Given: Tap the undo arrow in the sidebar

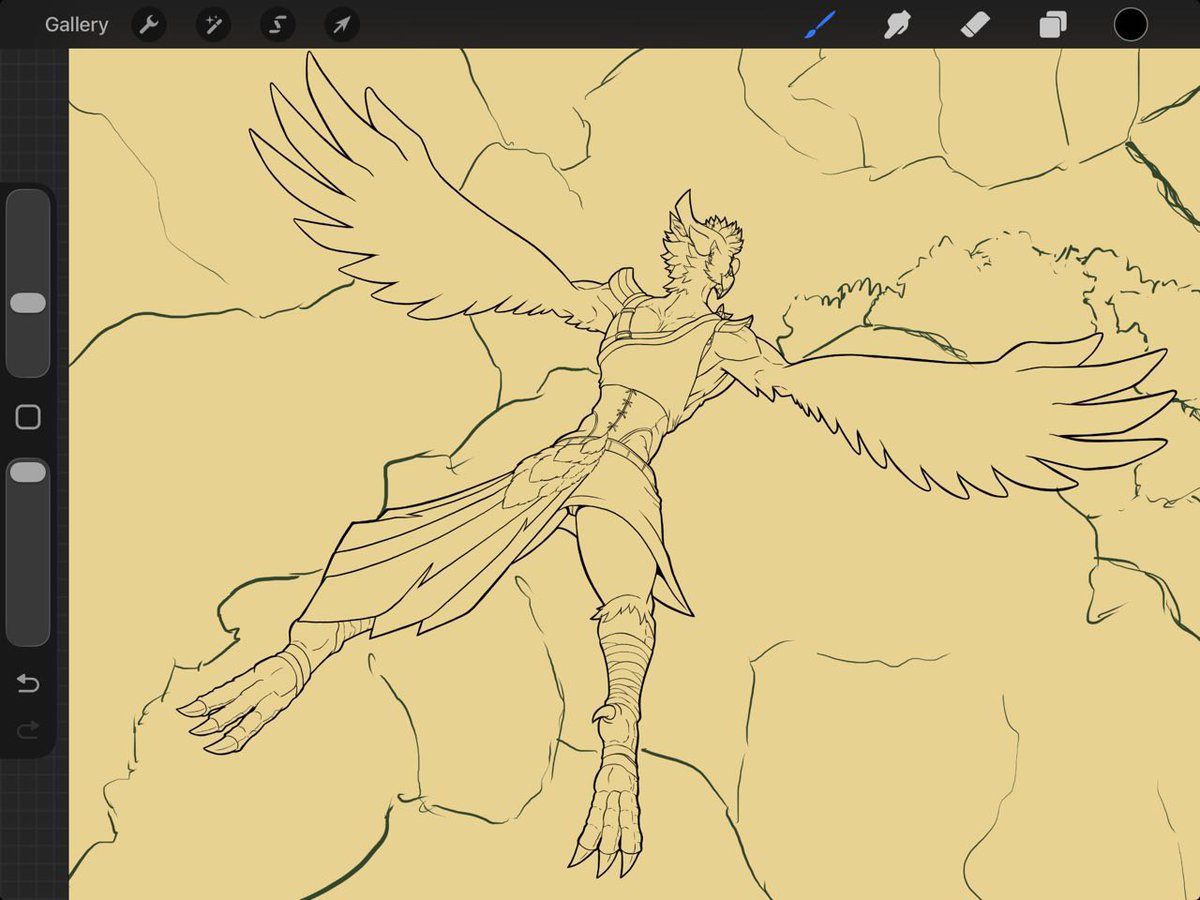Looking at the screenshot, I should [x=28, y=684].
